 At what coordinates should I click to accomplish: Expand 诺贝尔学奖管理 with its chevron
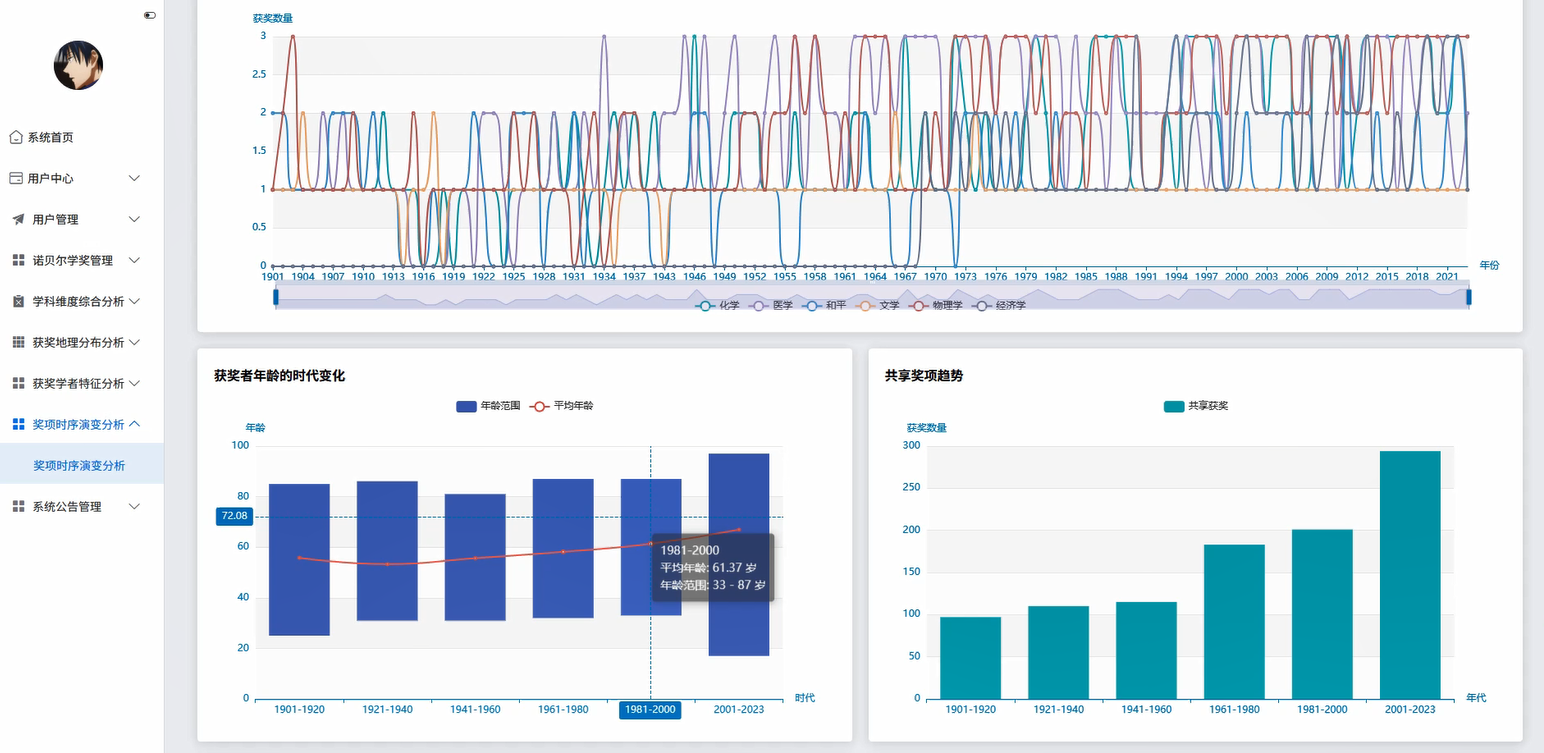135,260
